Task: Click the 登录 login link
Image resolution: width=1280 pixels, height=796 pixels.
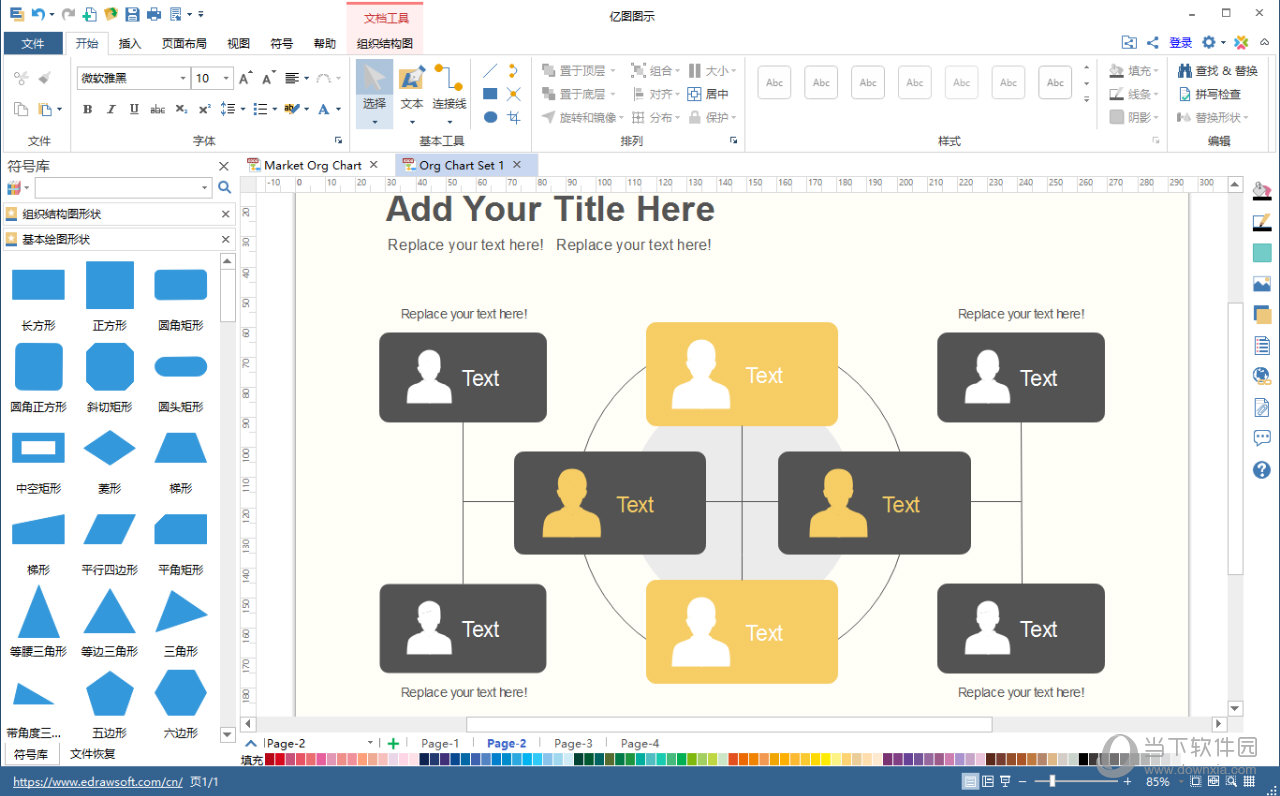Action: click(1181, 42)
